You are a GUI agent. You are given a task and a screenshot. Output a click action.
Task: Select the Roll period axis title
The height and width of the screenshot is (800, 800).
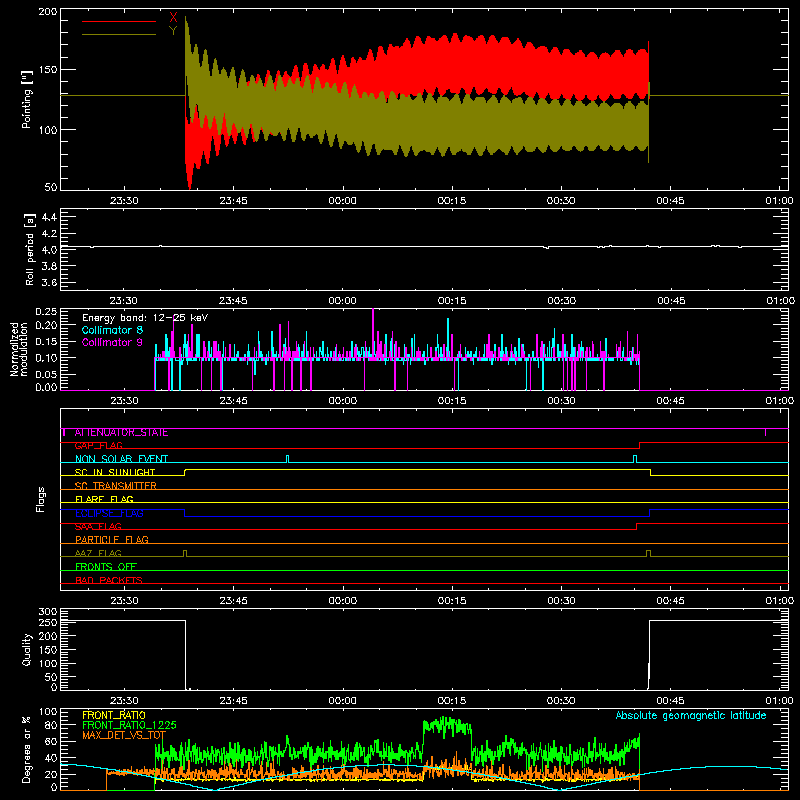(29, 249)
